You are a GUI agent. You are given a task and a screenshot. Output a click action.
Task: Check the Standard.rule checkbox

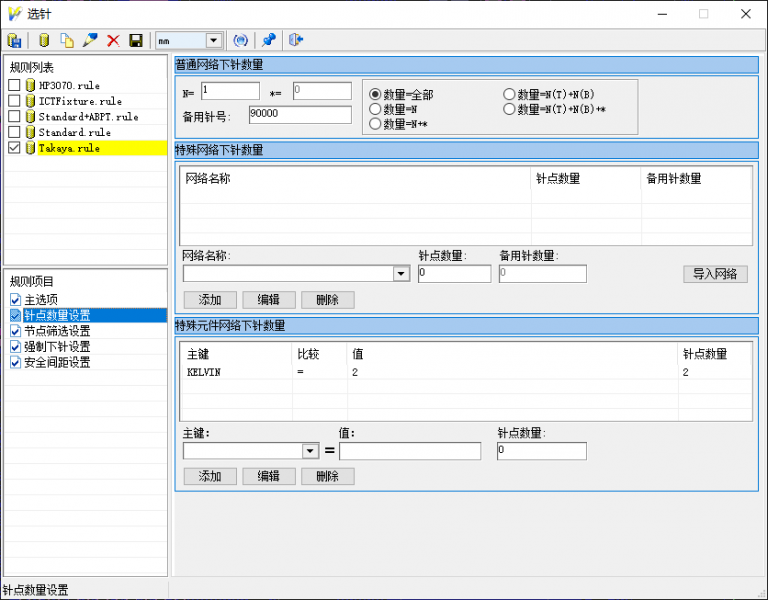pos(14,132)
